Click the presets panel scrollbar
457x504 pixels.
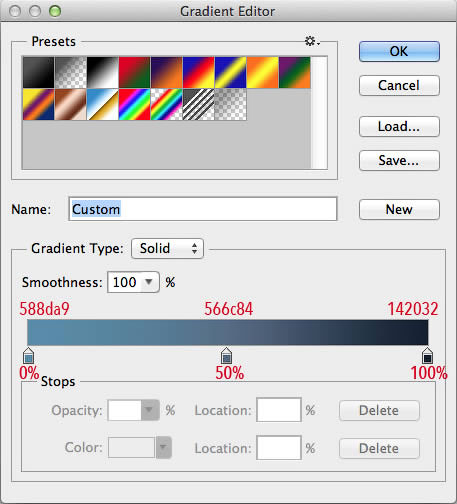(x=319, y=113)
